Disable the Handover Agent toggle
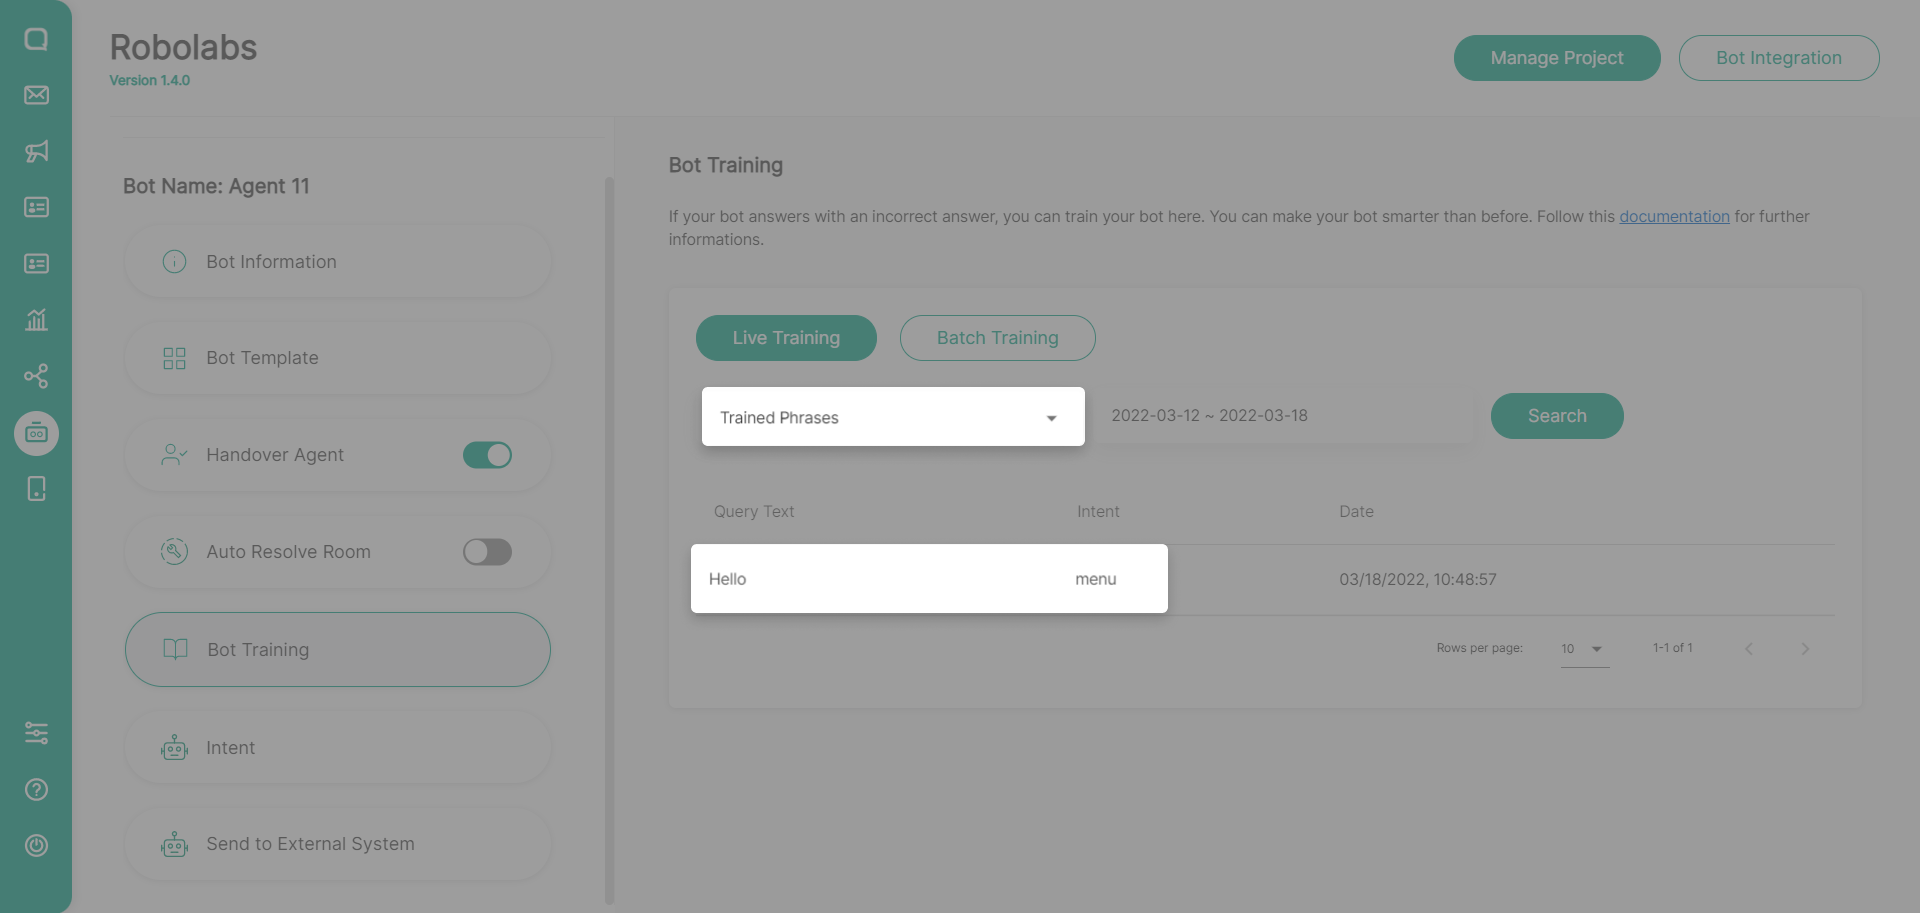Image resolution: width=1920 pixels, height=913 pixels. point(487,455)
